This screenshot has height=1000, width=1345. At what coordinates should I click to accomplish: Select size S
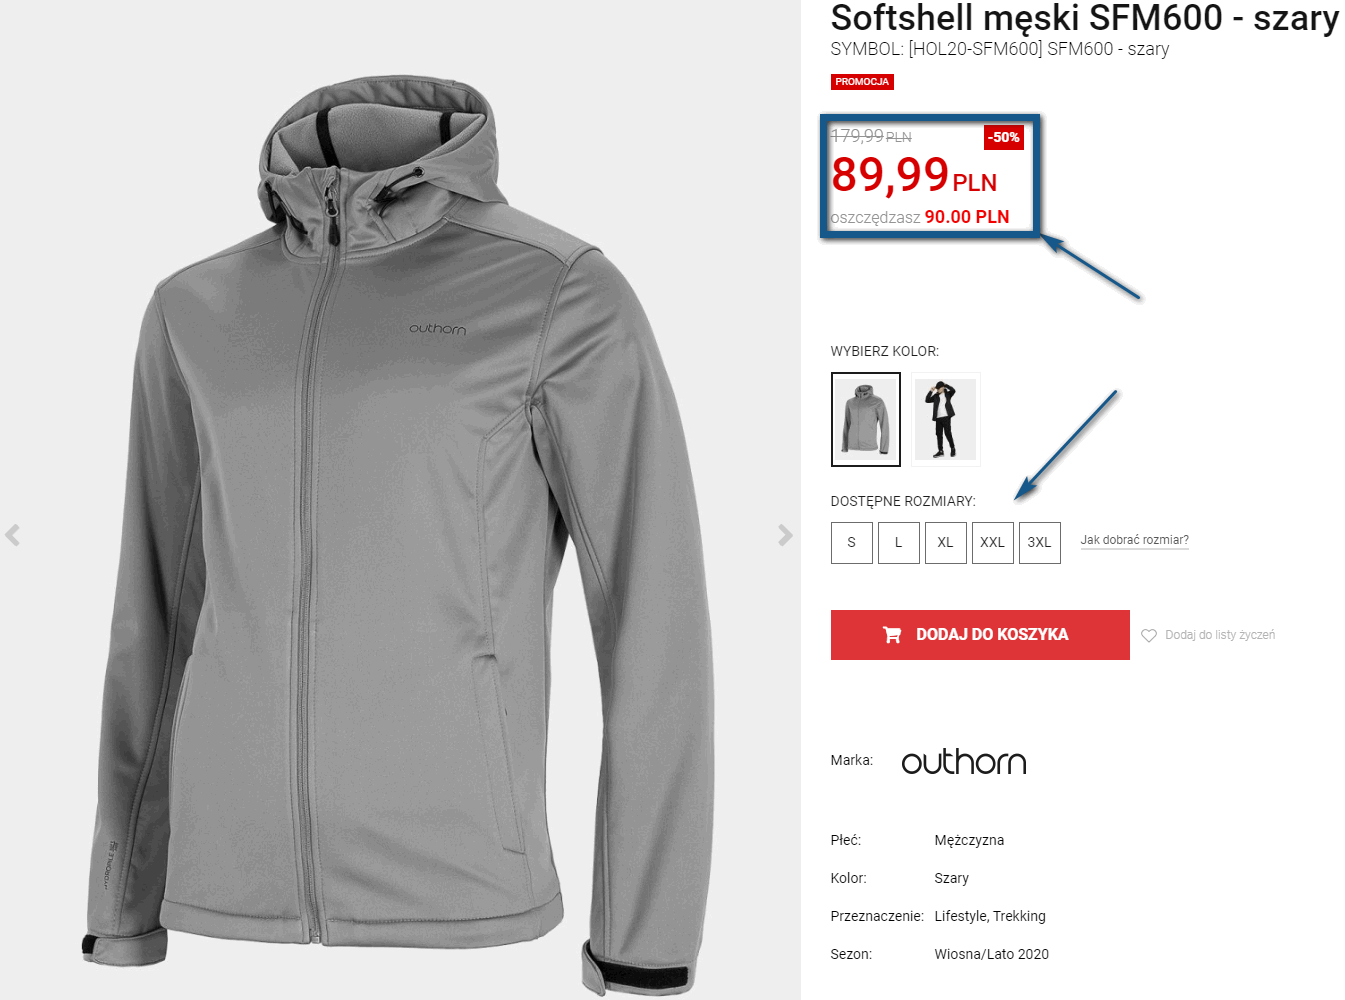tap(852, 543)
